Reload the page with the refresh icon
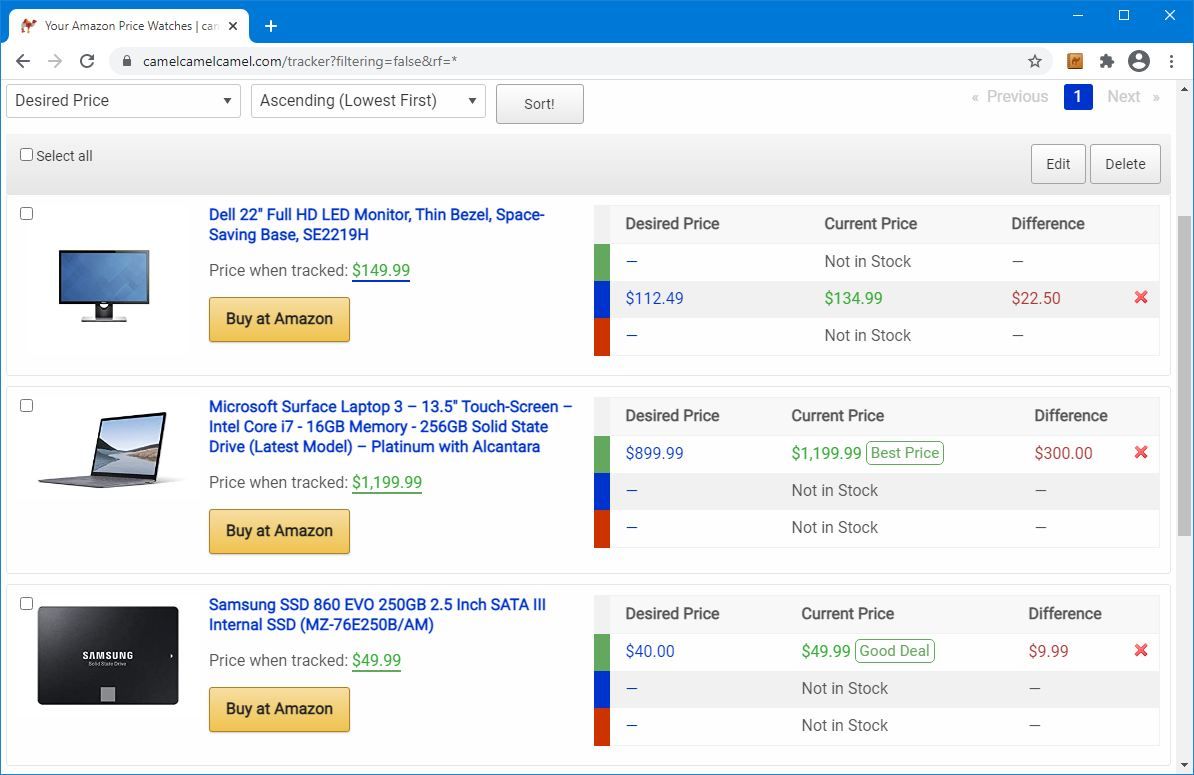Screen dimensions: 1194x775 [x=87, y=60]
